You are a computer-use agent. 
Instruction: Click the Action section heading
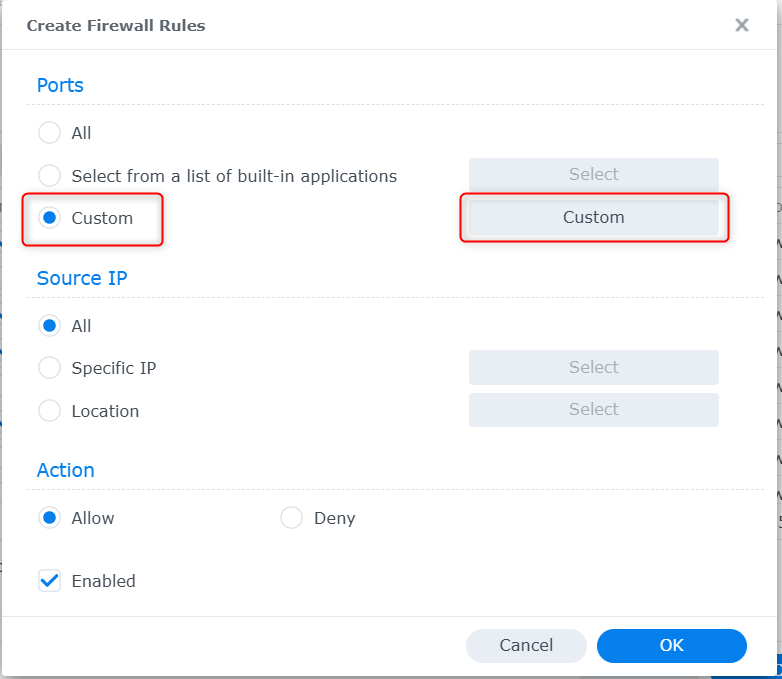(x=66, y=470)
